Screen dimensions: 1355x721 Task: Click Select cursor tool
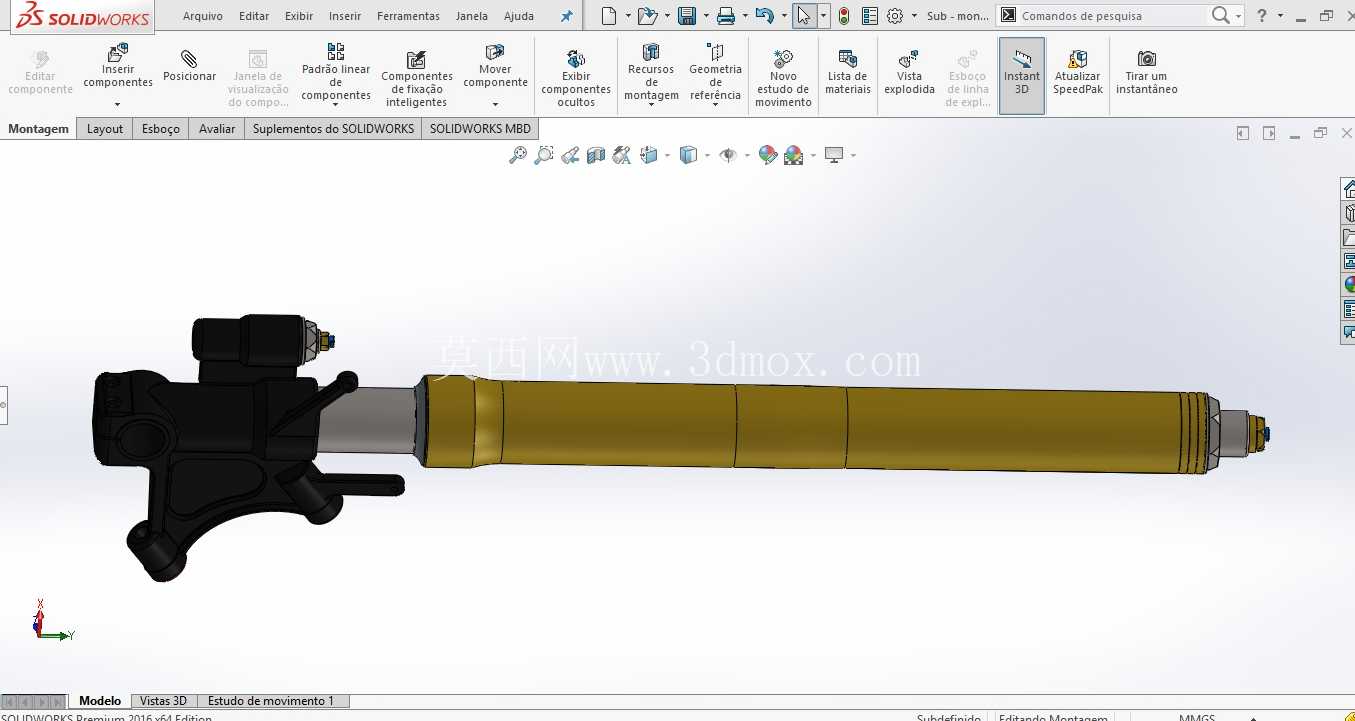804,16
